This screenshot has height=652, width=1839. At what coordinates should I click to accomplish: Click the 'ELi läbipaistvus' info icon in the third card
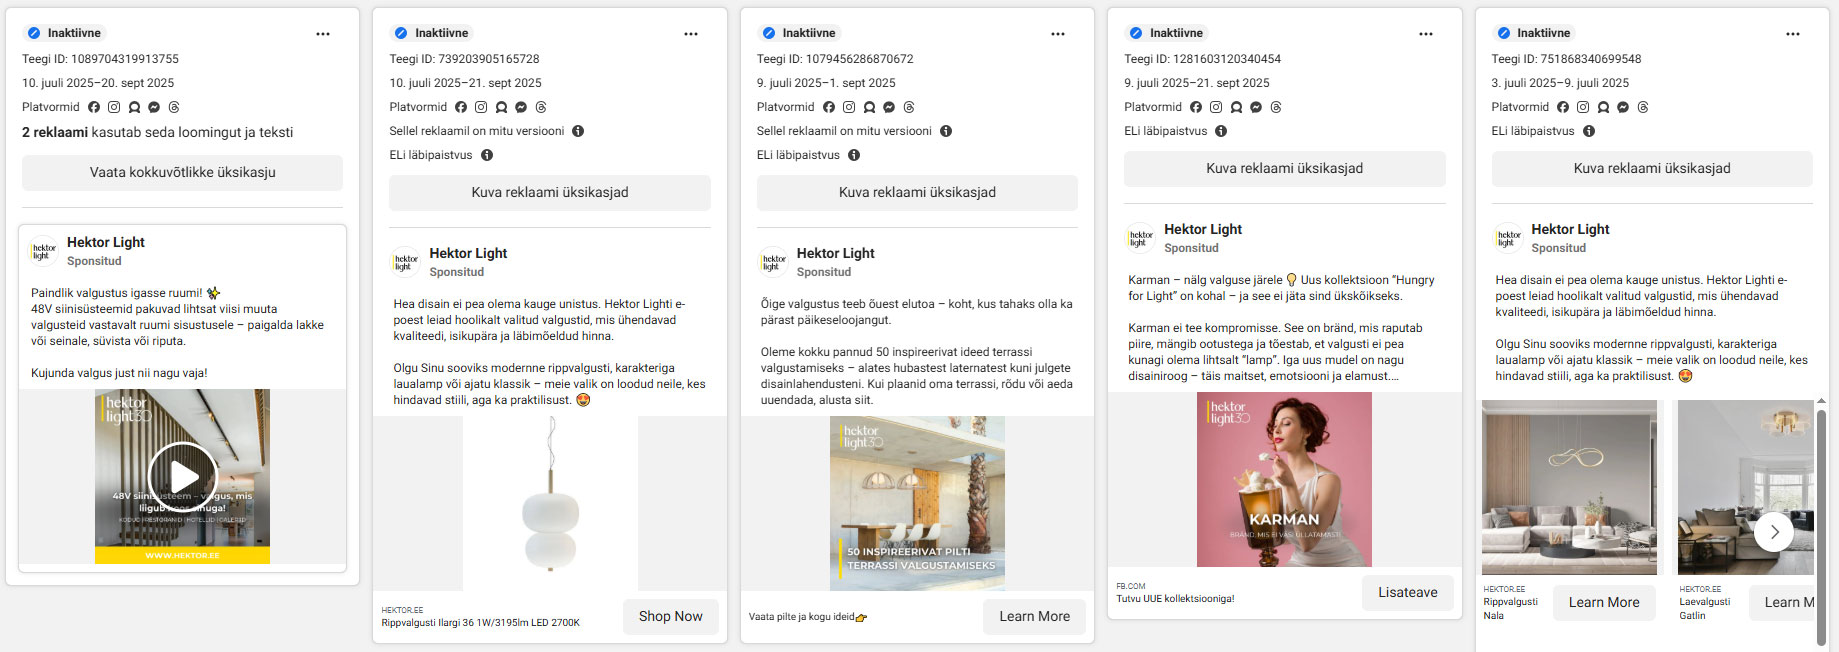[854, 155]
